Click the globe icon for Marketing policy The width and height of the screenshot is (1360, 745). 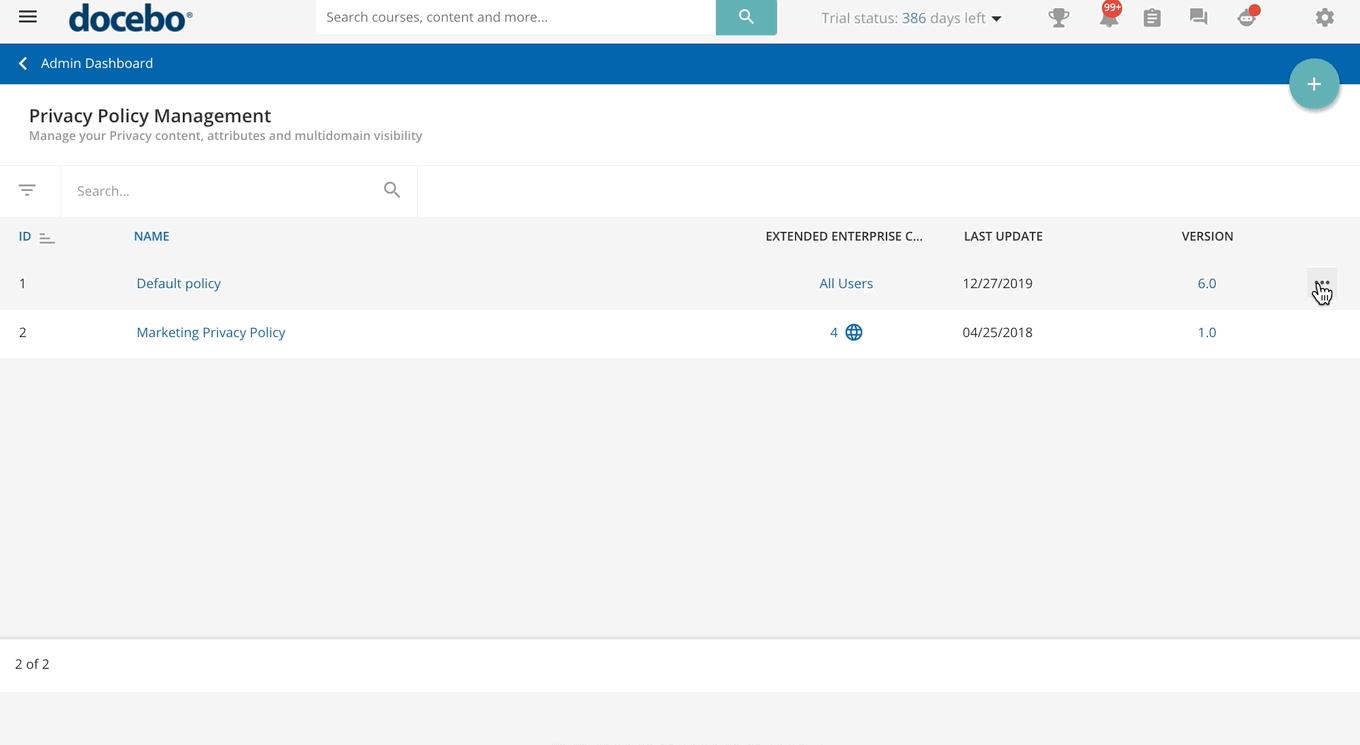[x=854, y=333]
